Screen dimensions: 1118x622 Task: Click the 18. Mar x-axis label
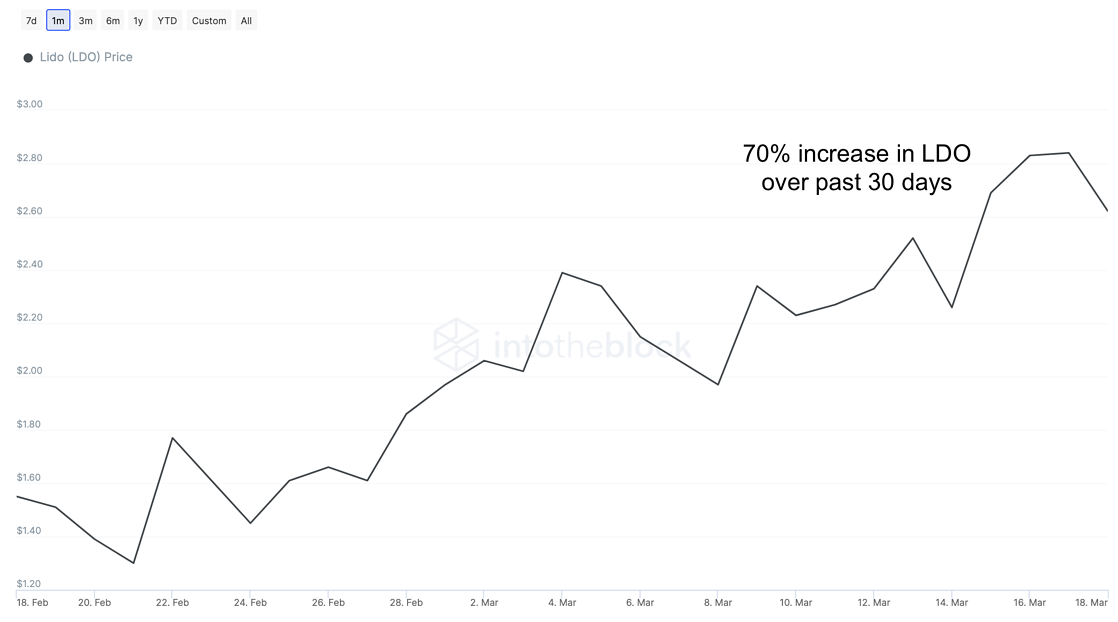[x=1091, y=603]
